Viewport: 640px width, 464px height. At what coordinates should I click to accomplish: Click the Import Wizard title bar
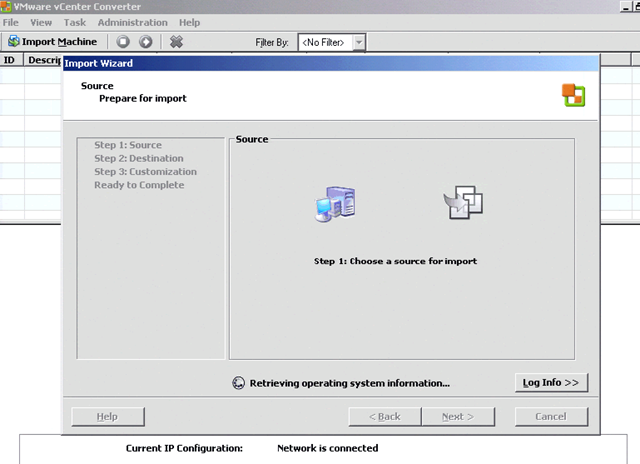coord(331,63)
